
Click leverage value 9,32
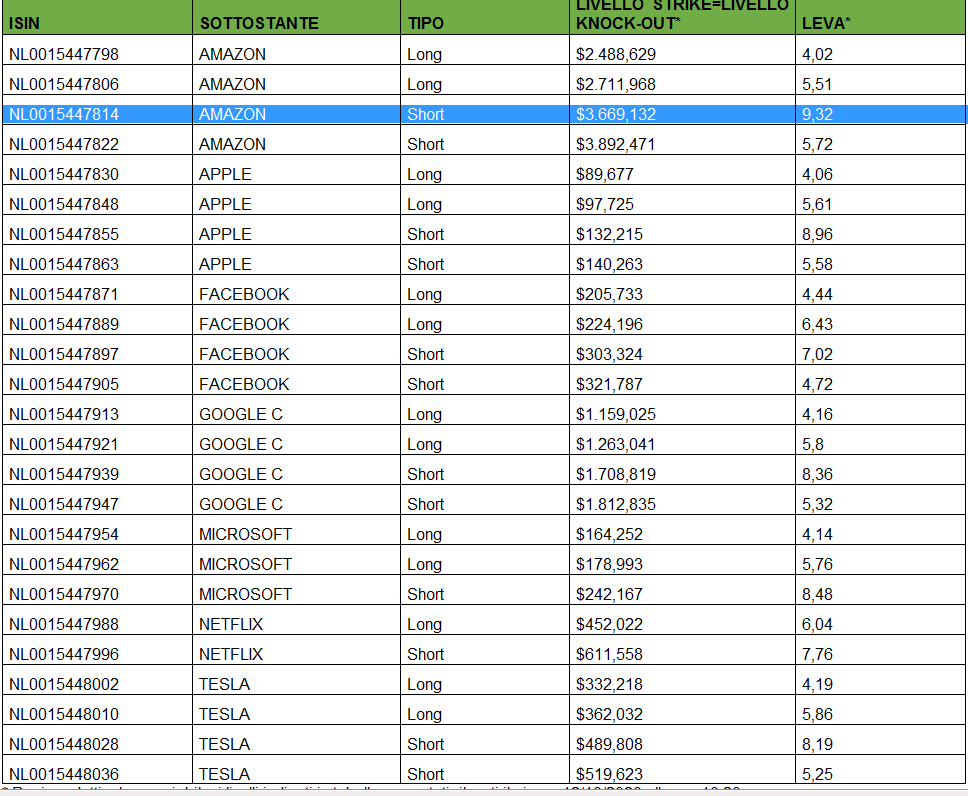817,114
